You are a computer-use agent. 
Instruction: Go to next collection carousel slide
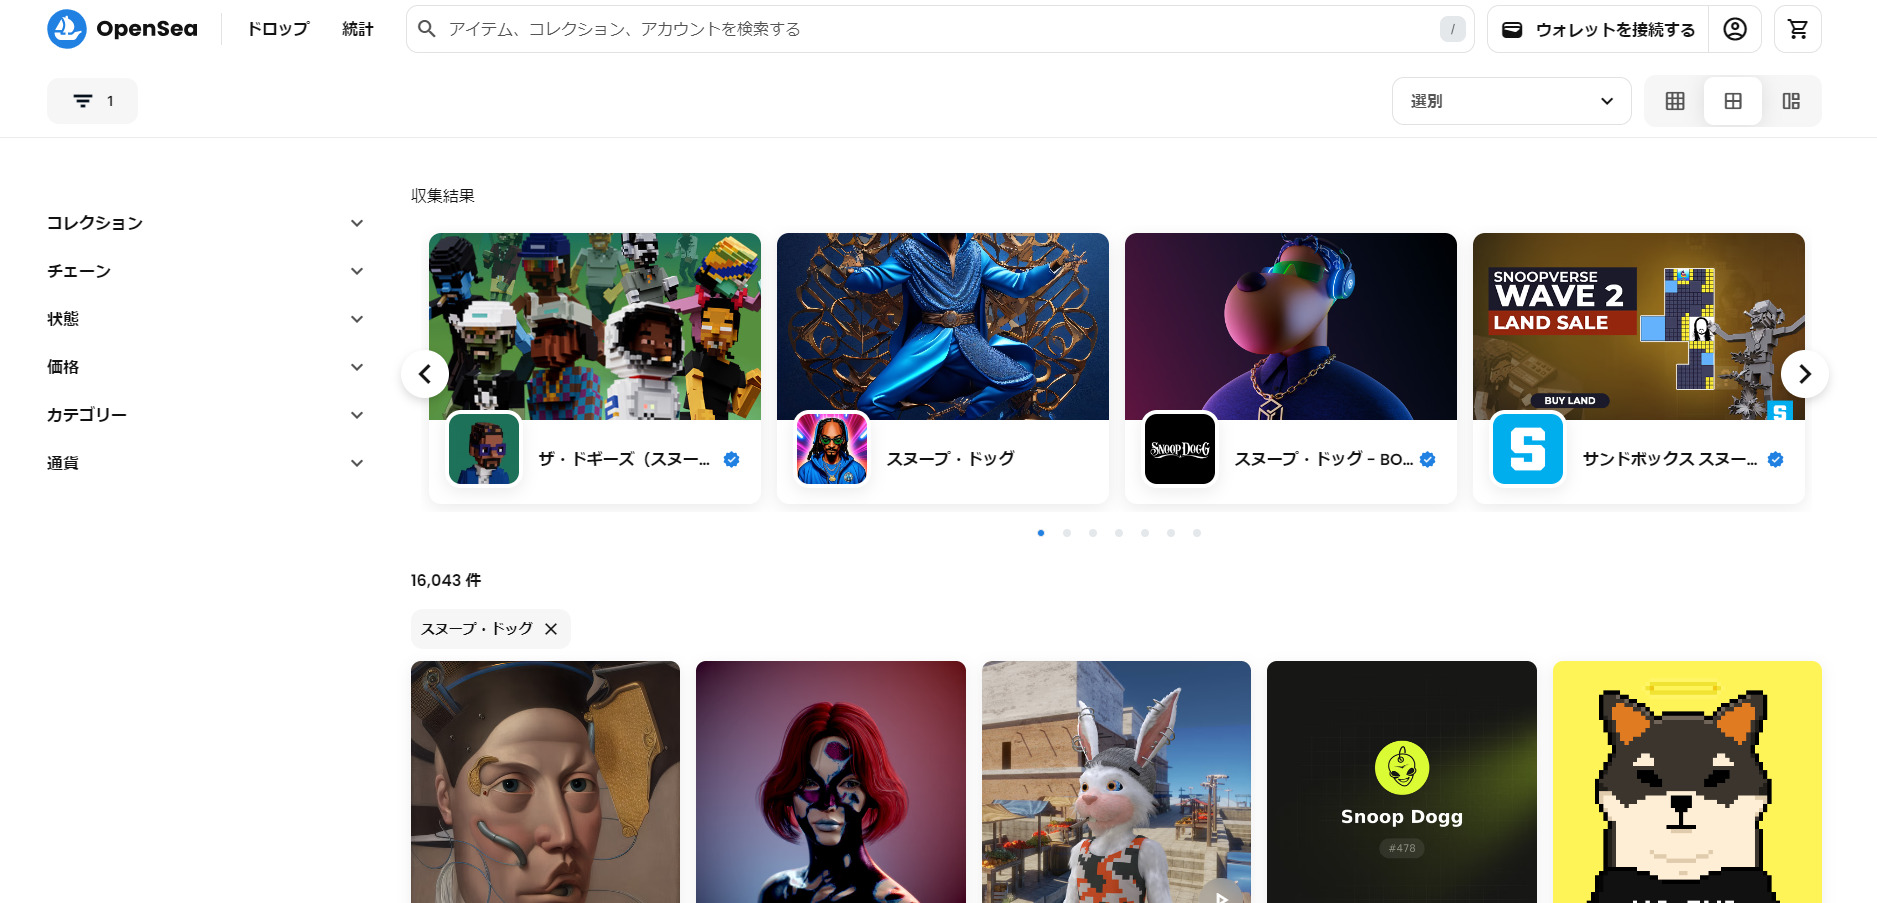coord(1804,374)
